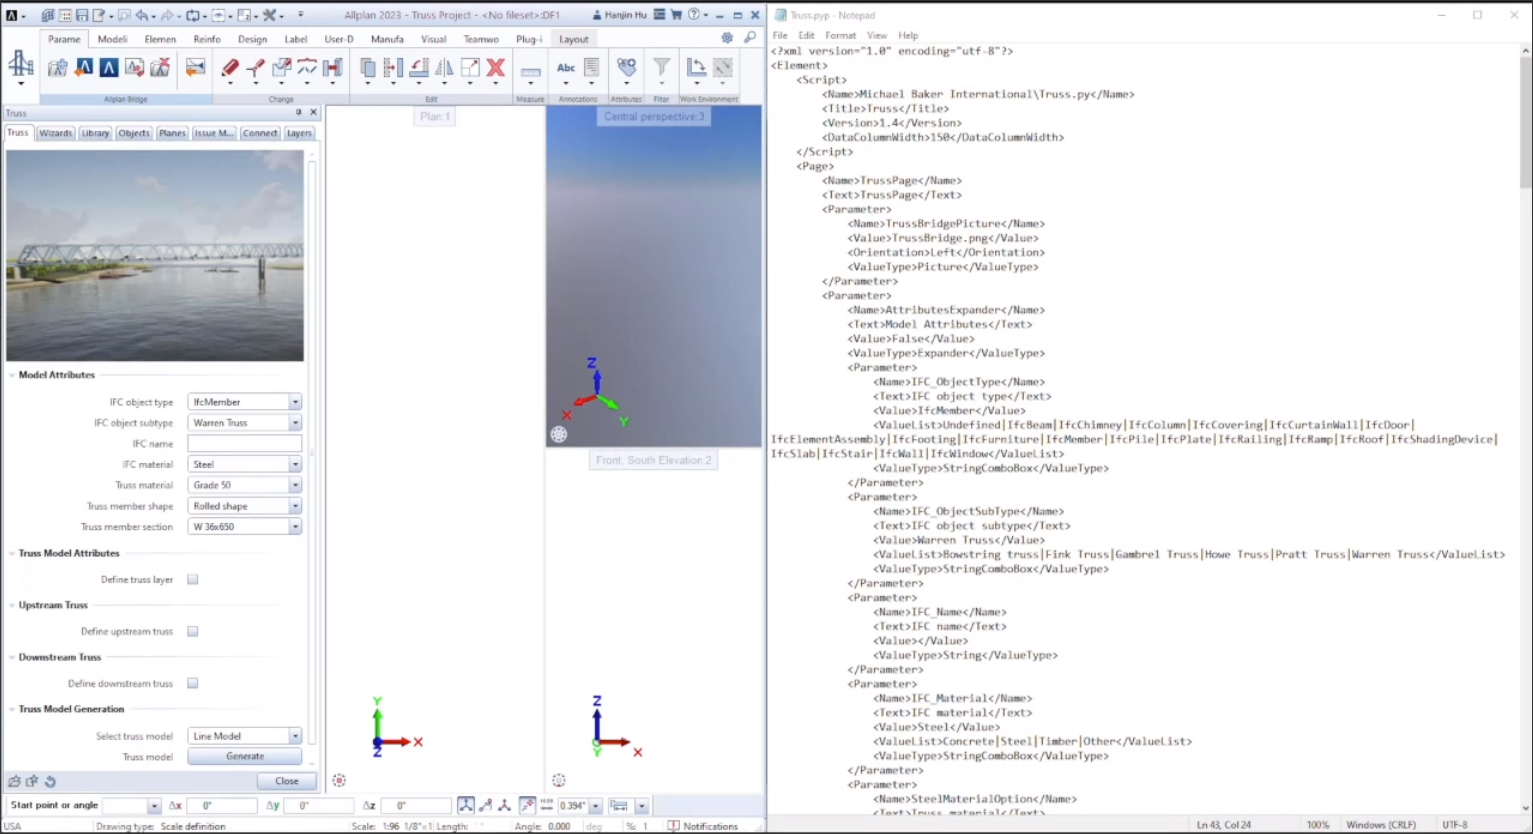Open the File menu in Notepad

tap(780, 35)
